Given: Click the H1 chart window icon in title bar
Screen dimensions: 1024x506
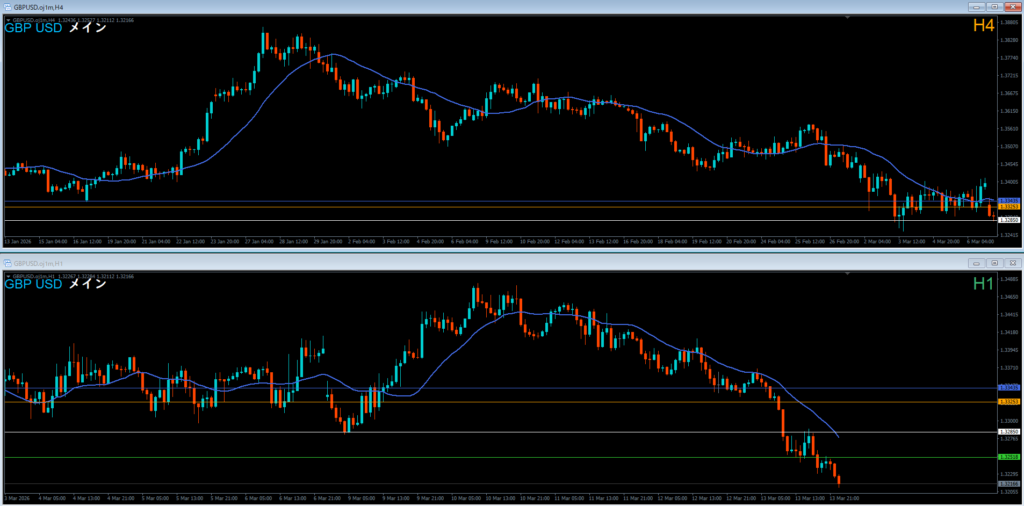Looking at the screenshot, I should tap(8, 263).
